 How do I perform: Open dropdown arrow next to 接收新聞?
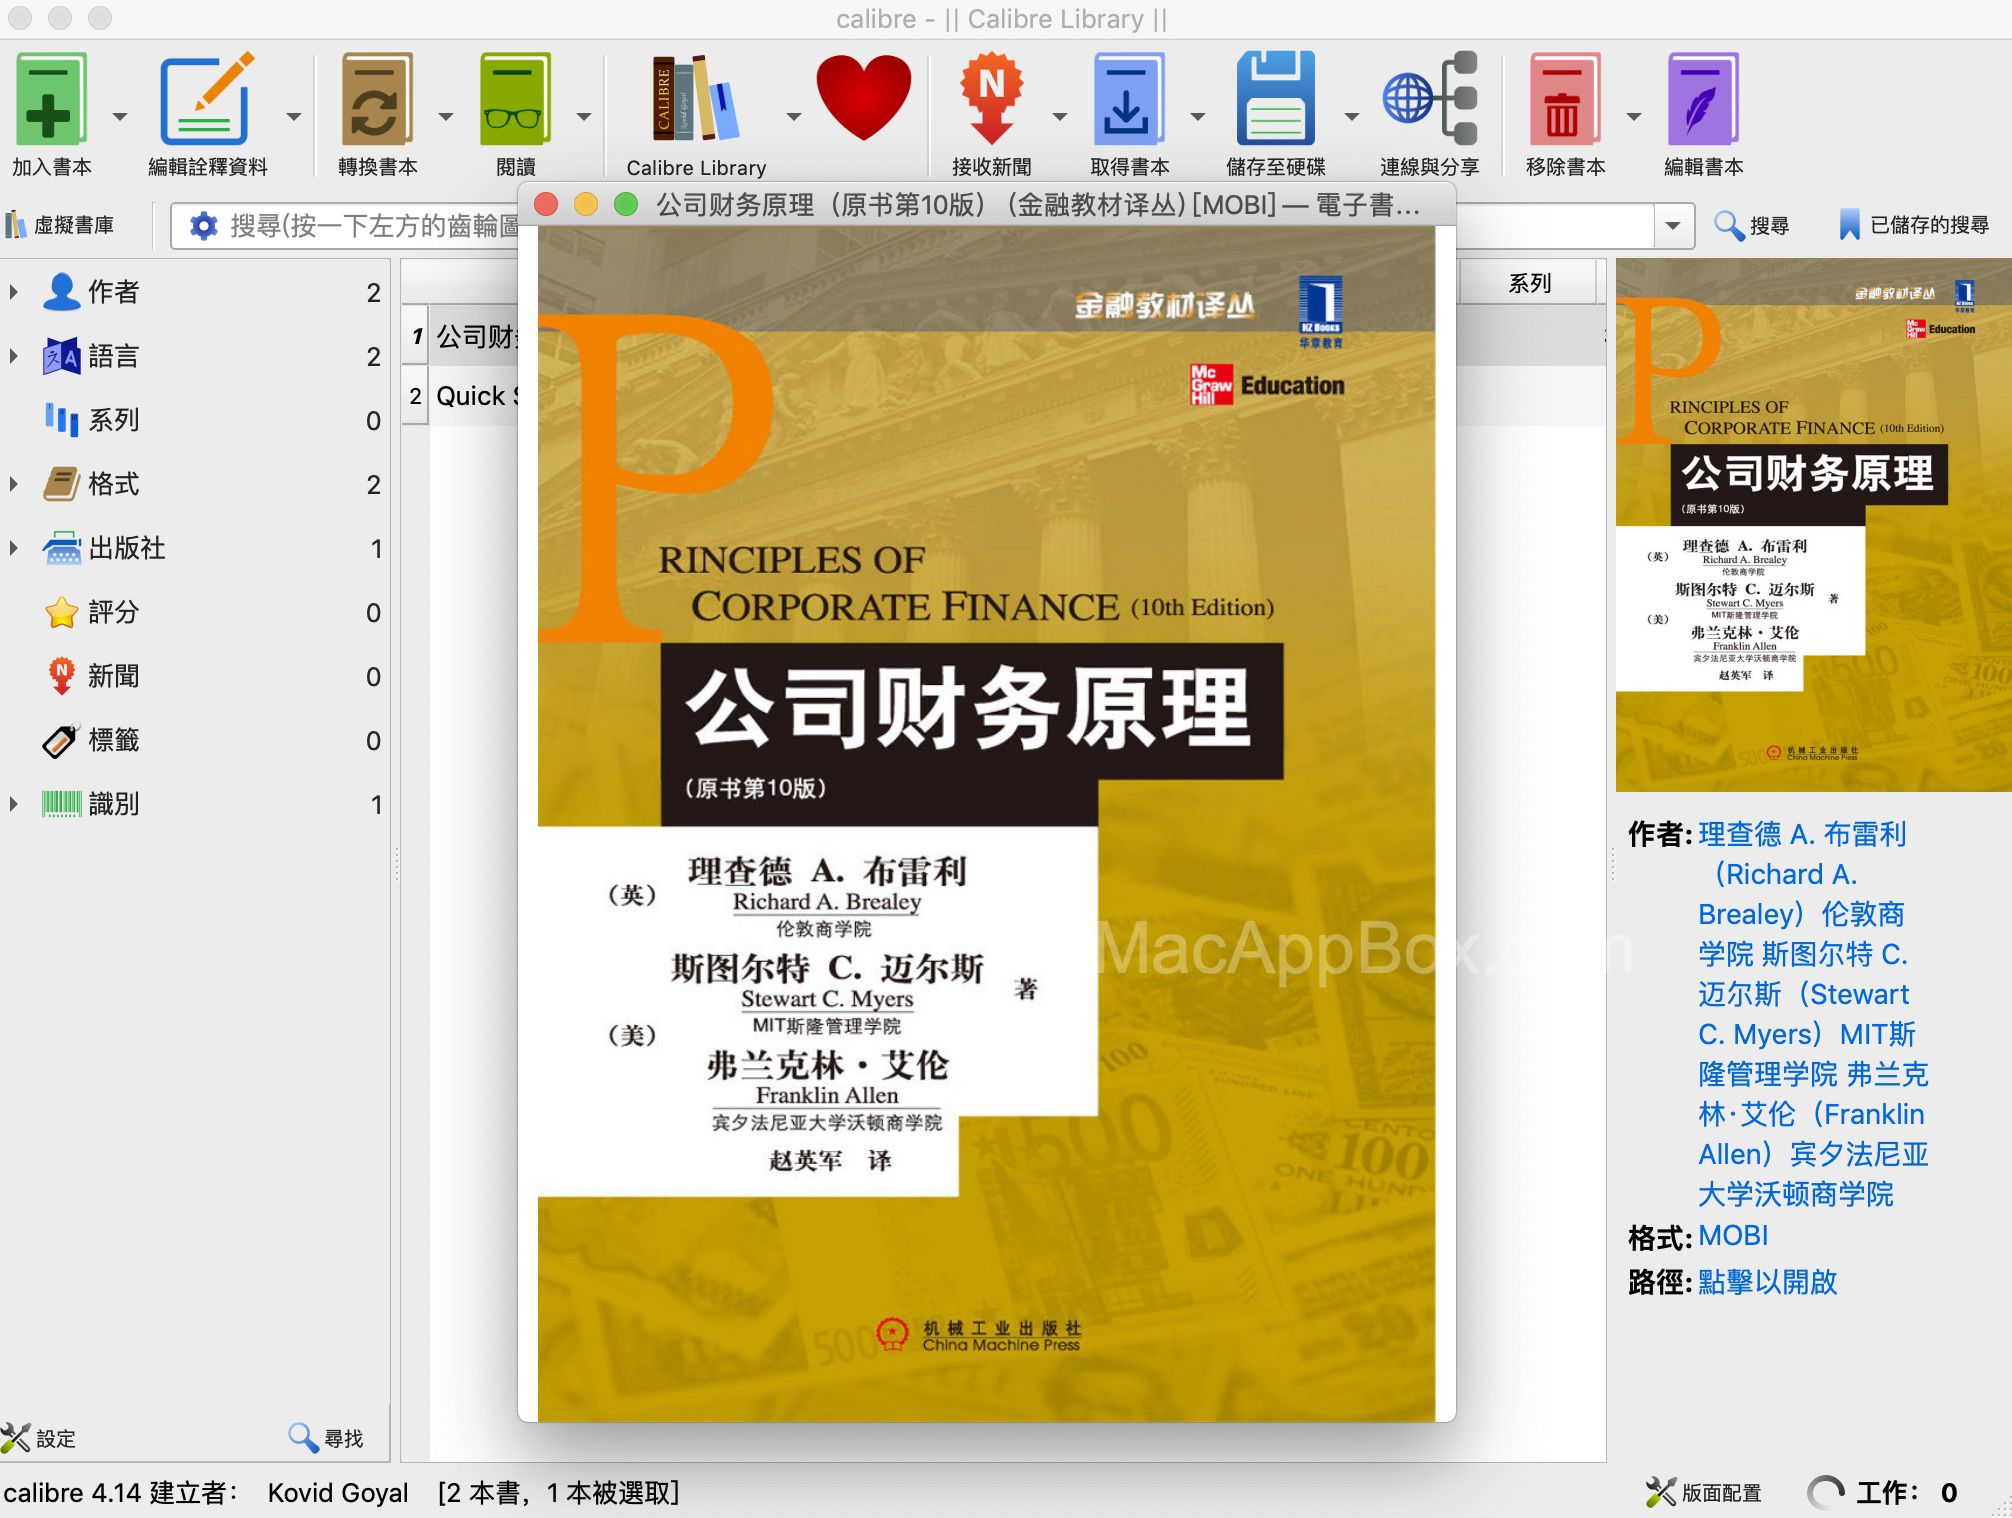[1060, 116]
